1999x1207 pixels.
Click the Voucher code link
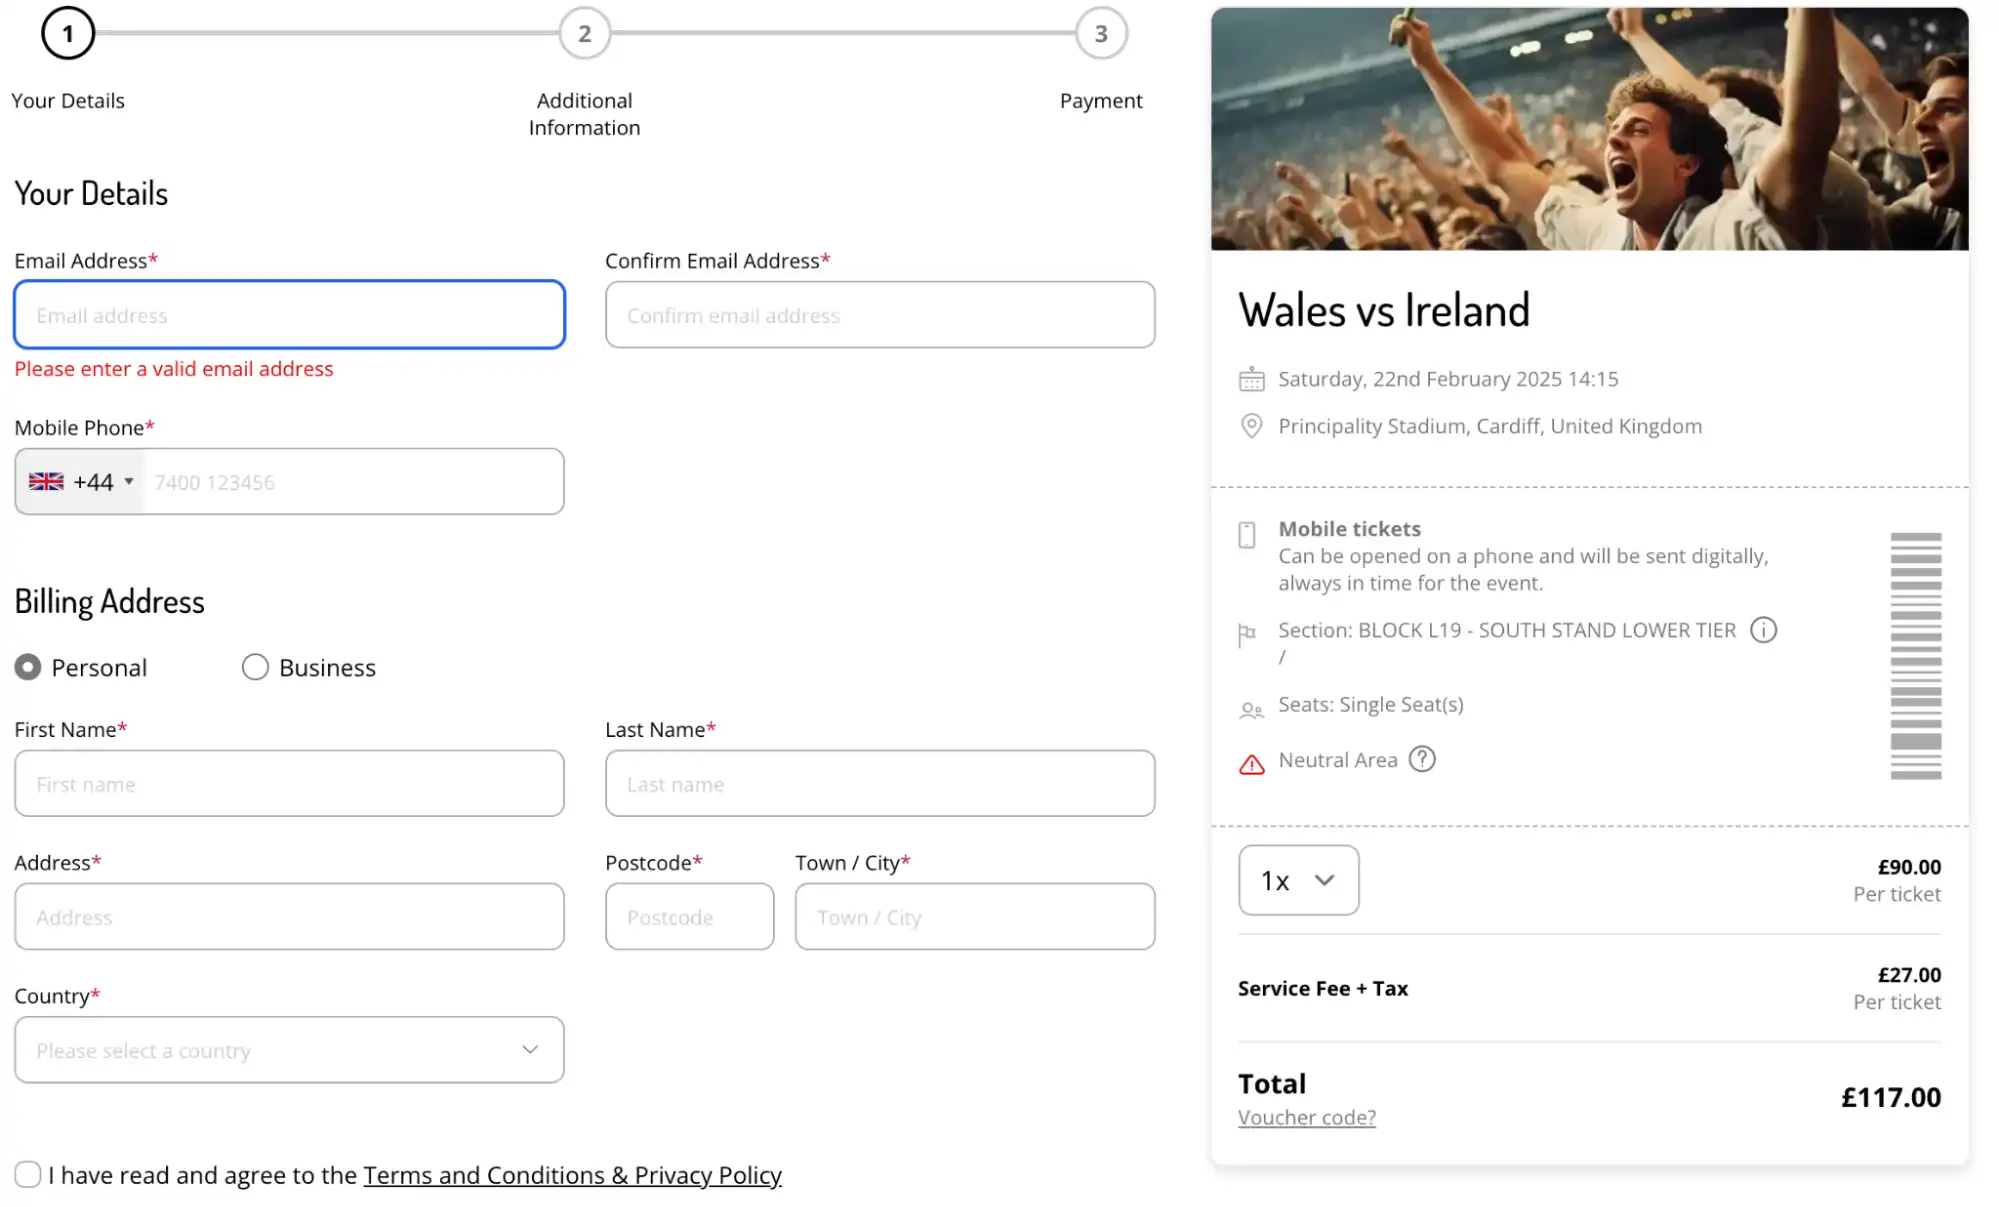[x=1306, y=1117]
